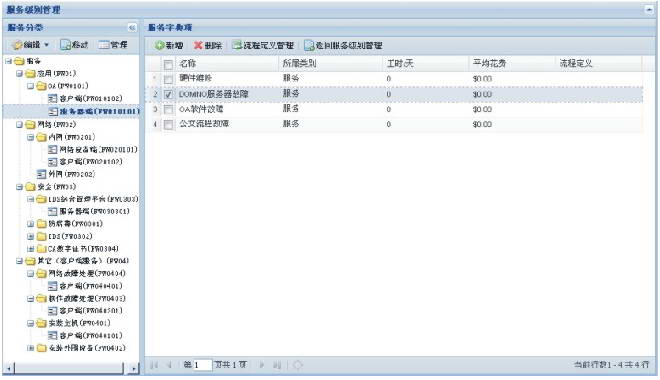Uncheck the DOMINO服务器故障 row checkbox
Screen dimensions: 660x380
pyautogui.click(x=168, y=94)
